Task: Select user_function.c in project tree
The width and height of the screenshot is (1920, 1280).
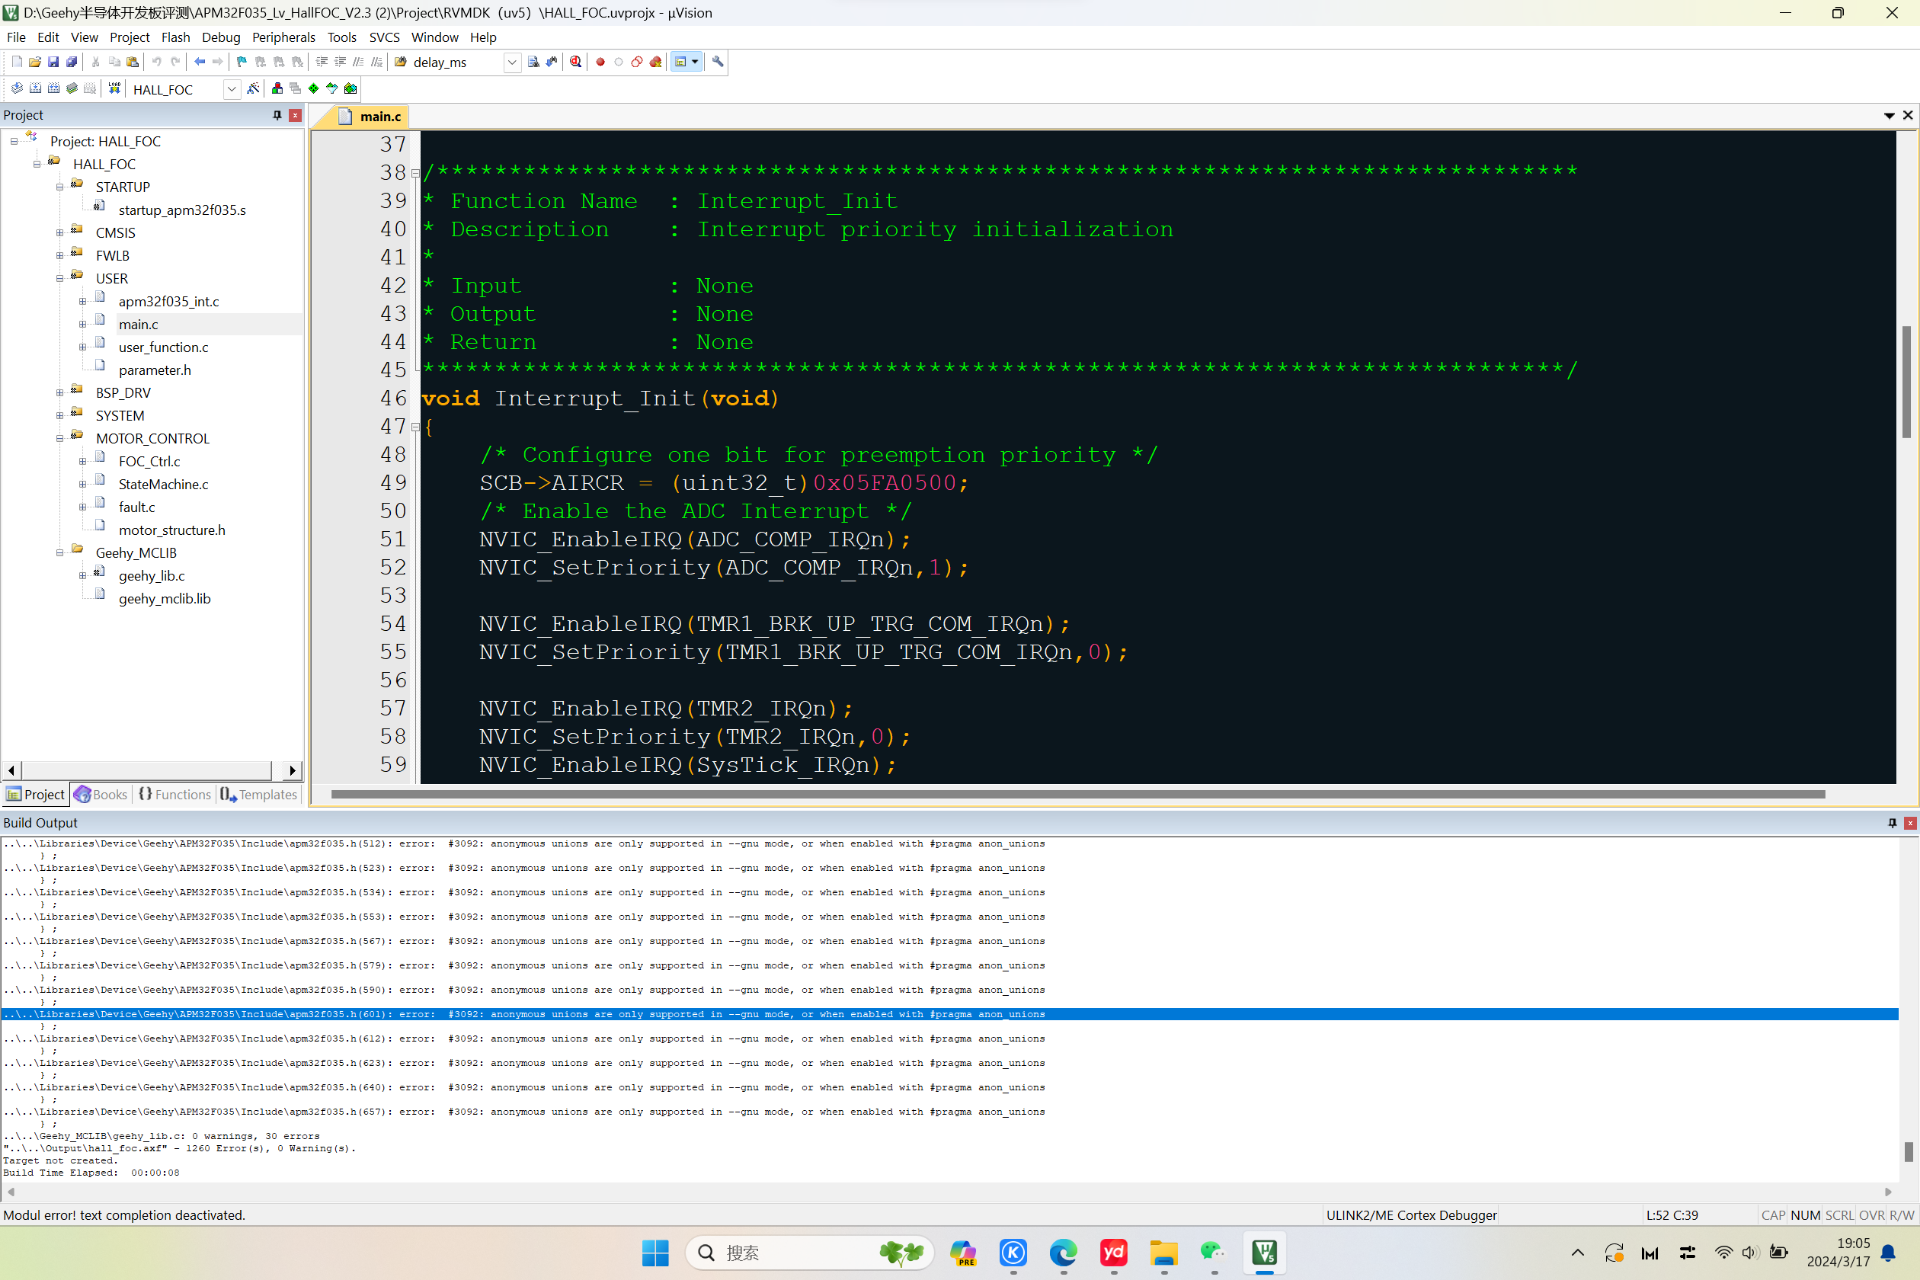Action: [163, 347]
